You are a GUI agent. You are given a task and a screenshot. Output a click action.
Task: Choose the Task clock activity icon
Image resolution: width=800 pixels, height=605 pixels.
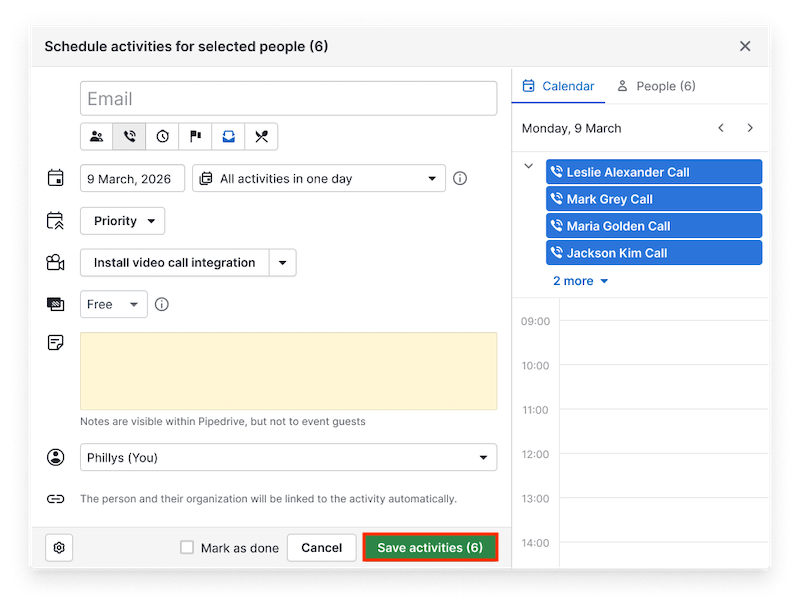(x=162, y=137)
